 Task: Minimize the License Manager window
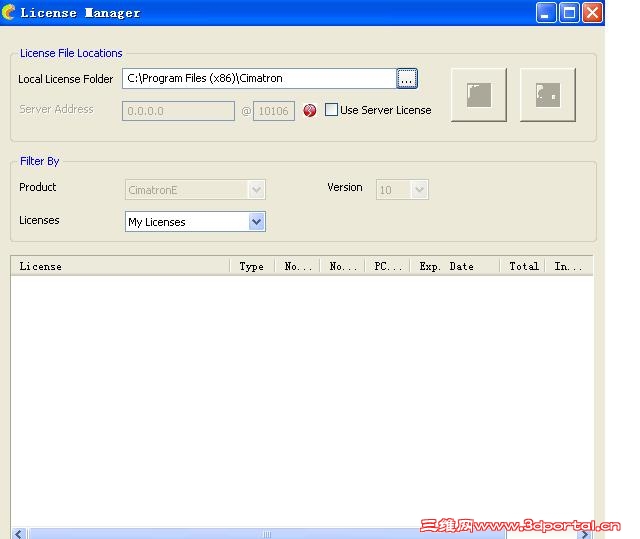[x=546, y=13]
